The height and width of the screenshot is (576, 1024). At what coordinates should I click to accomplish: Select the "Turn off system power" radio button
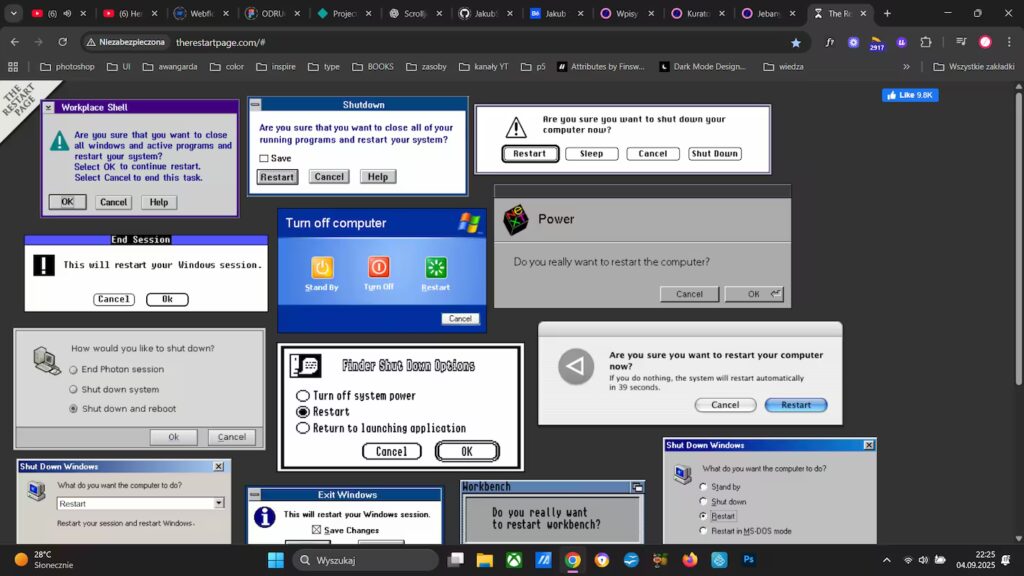tap(303, 396)
